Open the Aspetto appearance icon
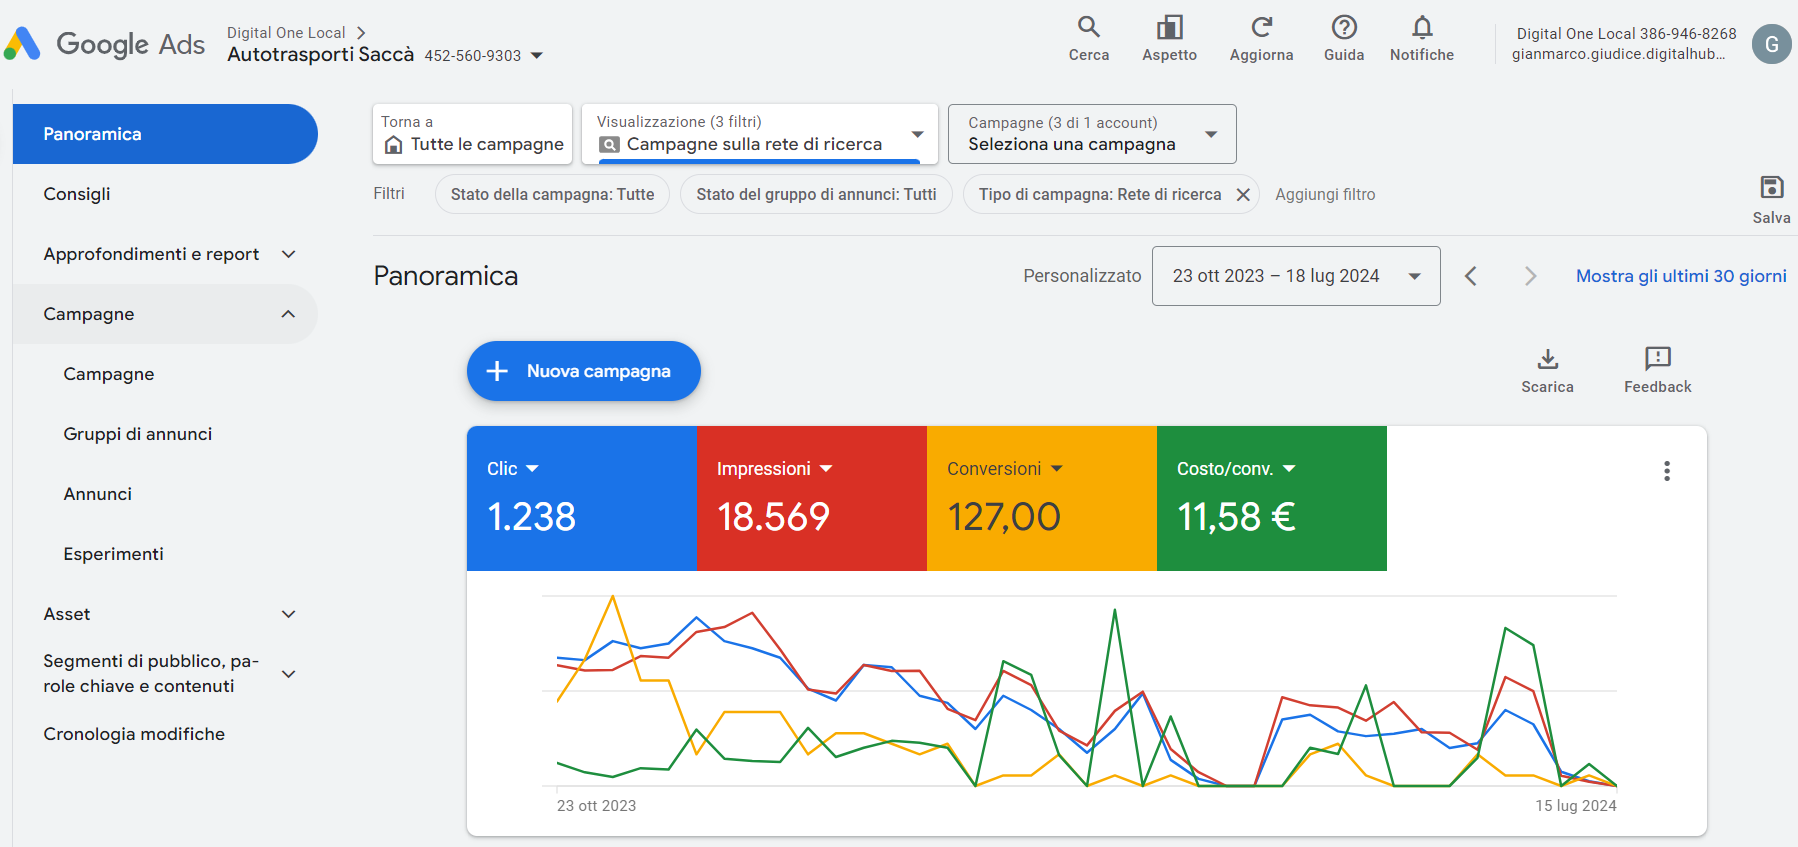 1169,28
